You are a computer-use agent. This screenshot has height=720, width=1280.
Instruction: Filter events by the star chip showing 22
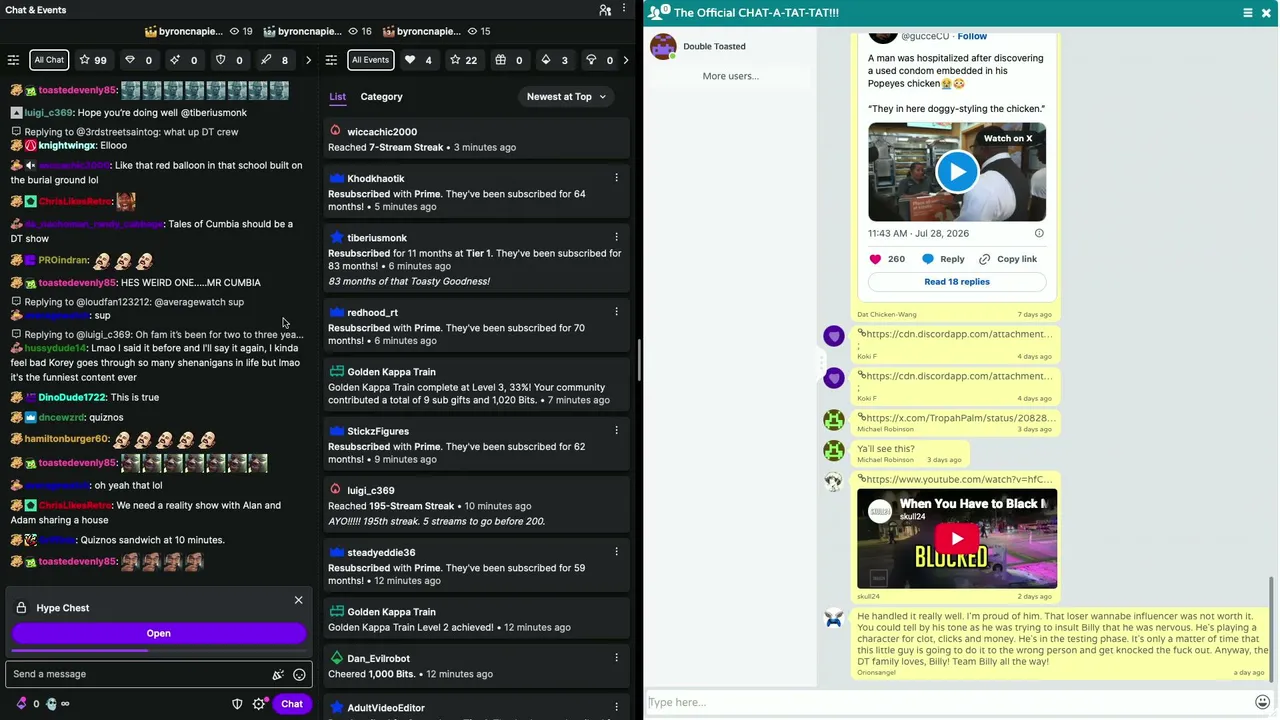point(464,60)
